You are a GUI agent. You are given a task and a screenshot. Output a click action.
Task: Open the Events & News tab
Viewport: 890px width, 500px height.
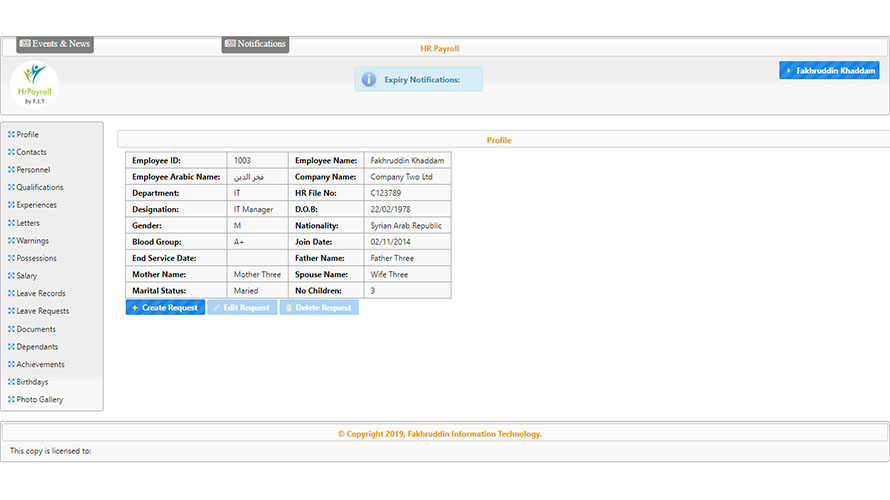pyautogui.click(x=55, y=44)
